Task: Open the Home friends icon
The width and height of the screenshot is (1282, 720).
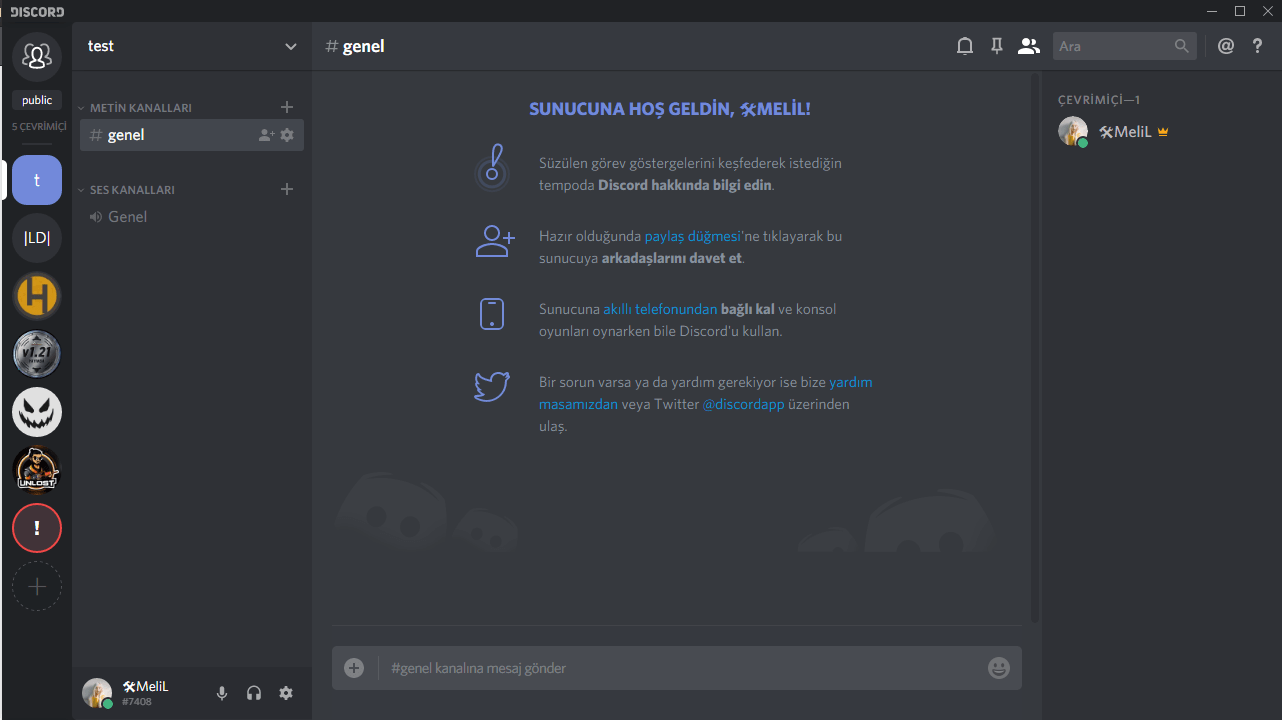Action: [37, 56]
